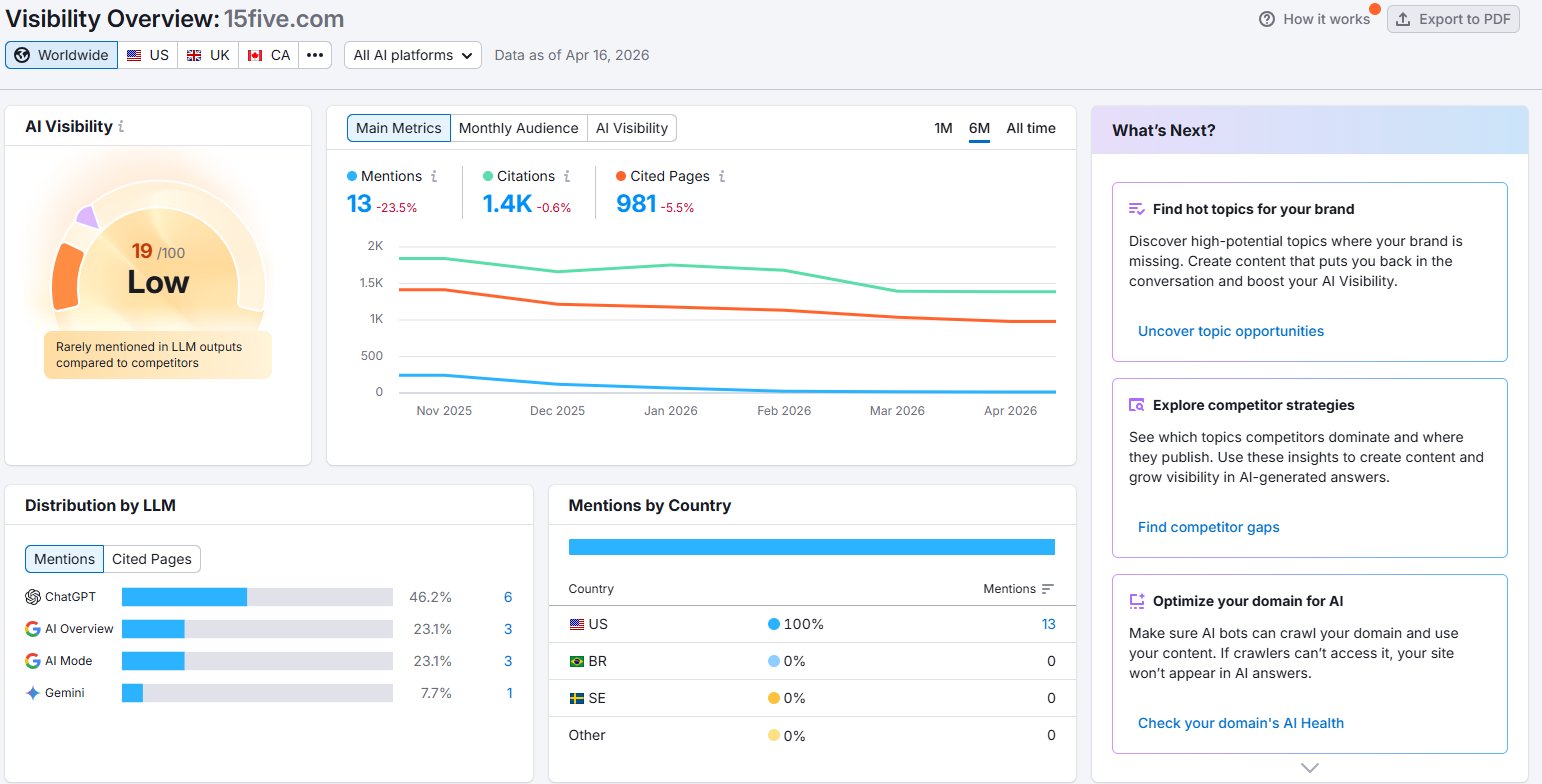Click the 15five.com domain title text
This screenshot has width=1542, height=784.
284,18
